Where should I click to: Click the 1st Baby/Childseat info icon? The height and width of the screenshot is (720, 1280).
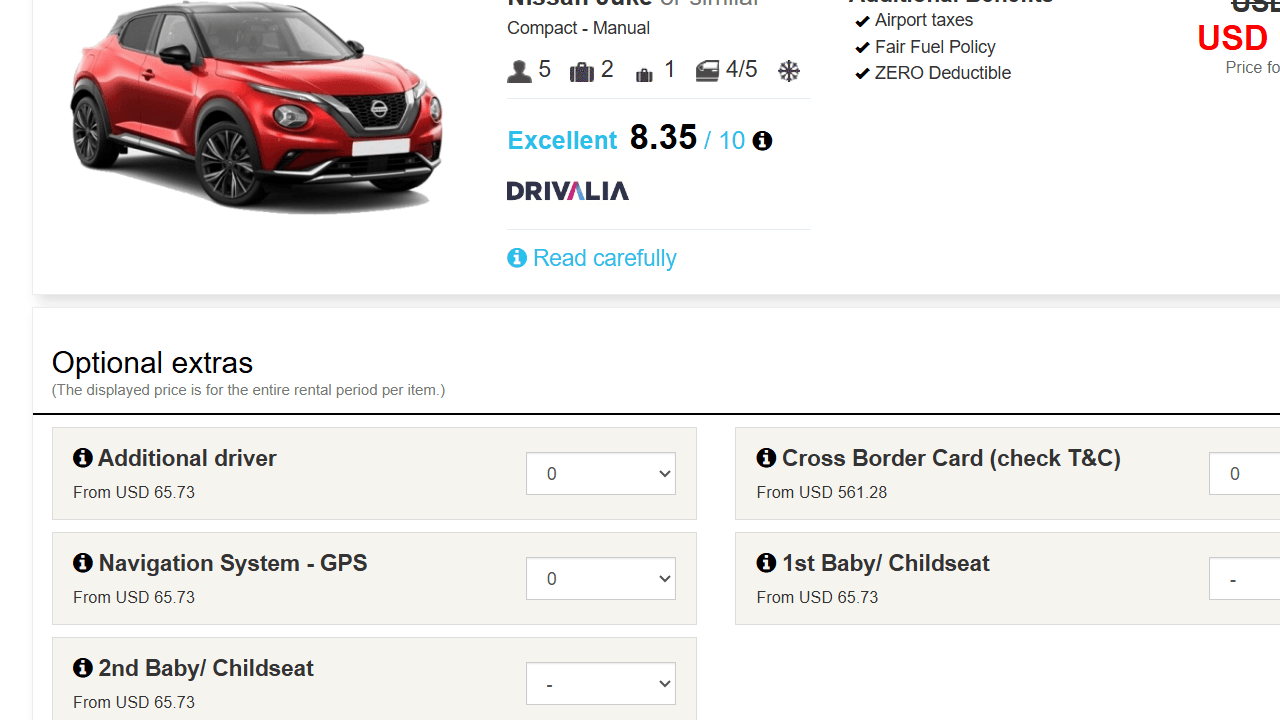coord(766,563)
